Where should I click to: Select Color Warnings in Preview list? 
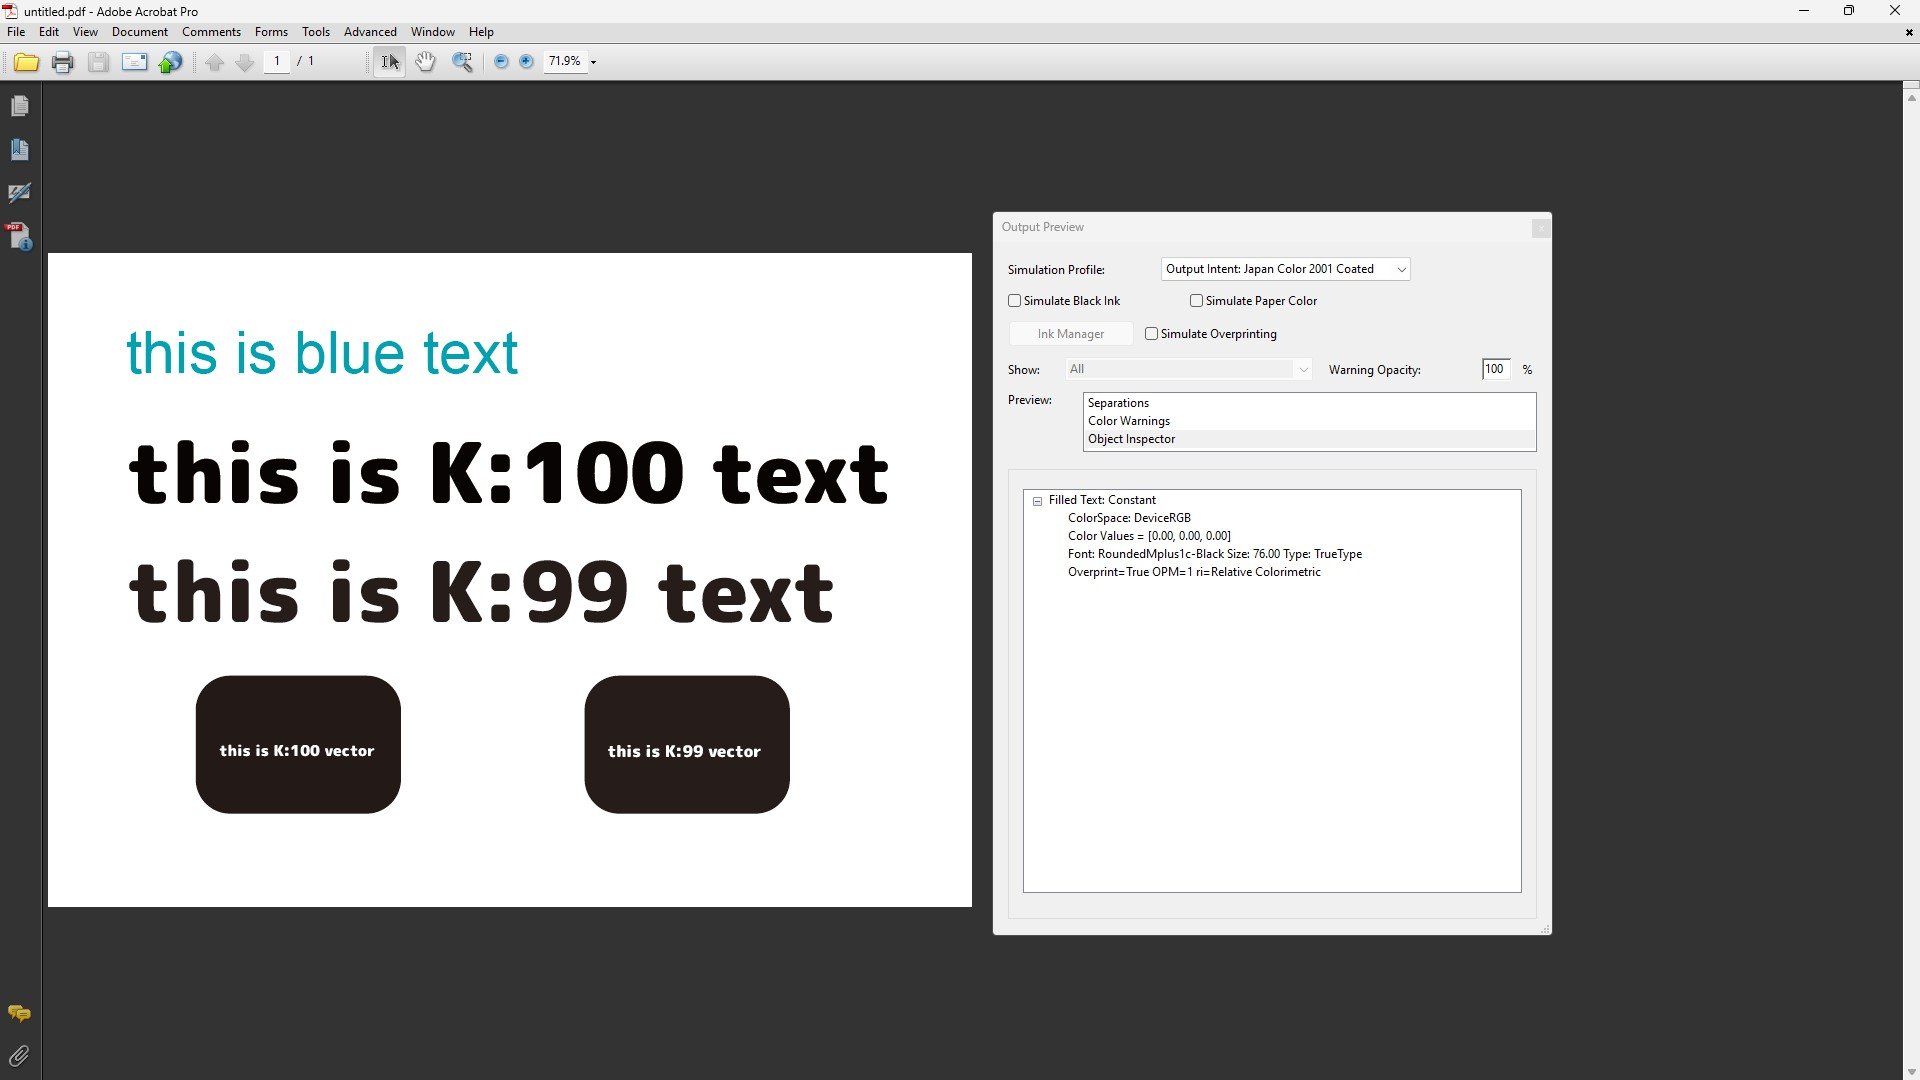pos(1128,421)
